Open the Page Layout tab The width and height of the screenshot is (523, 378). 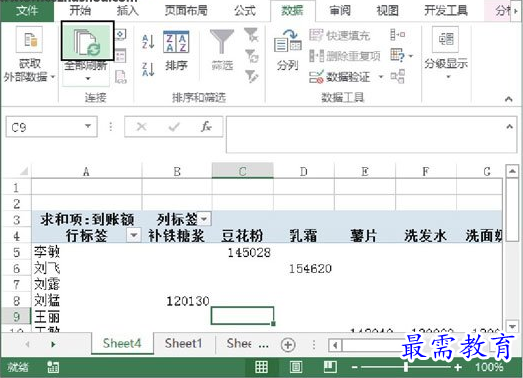(186, 10)
